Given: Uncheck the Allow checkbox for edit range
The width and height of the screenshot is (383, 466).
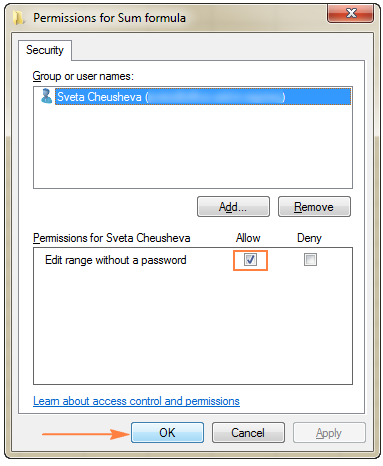Looking at the screenshot, I should 250,259.
